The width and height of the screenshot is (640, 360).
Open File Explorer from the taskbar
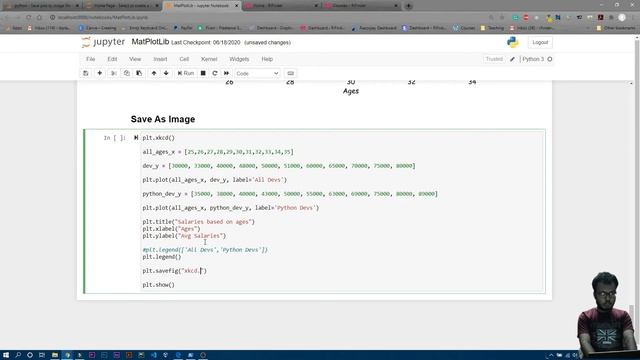tap(55, 355)
